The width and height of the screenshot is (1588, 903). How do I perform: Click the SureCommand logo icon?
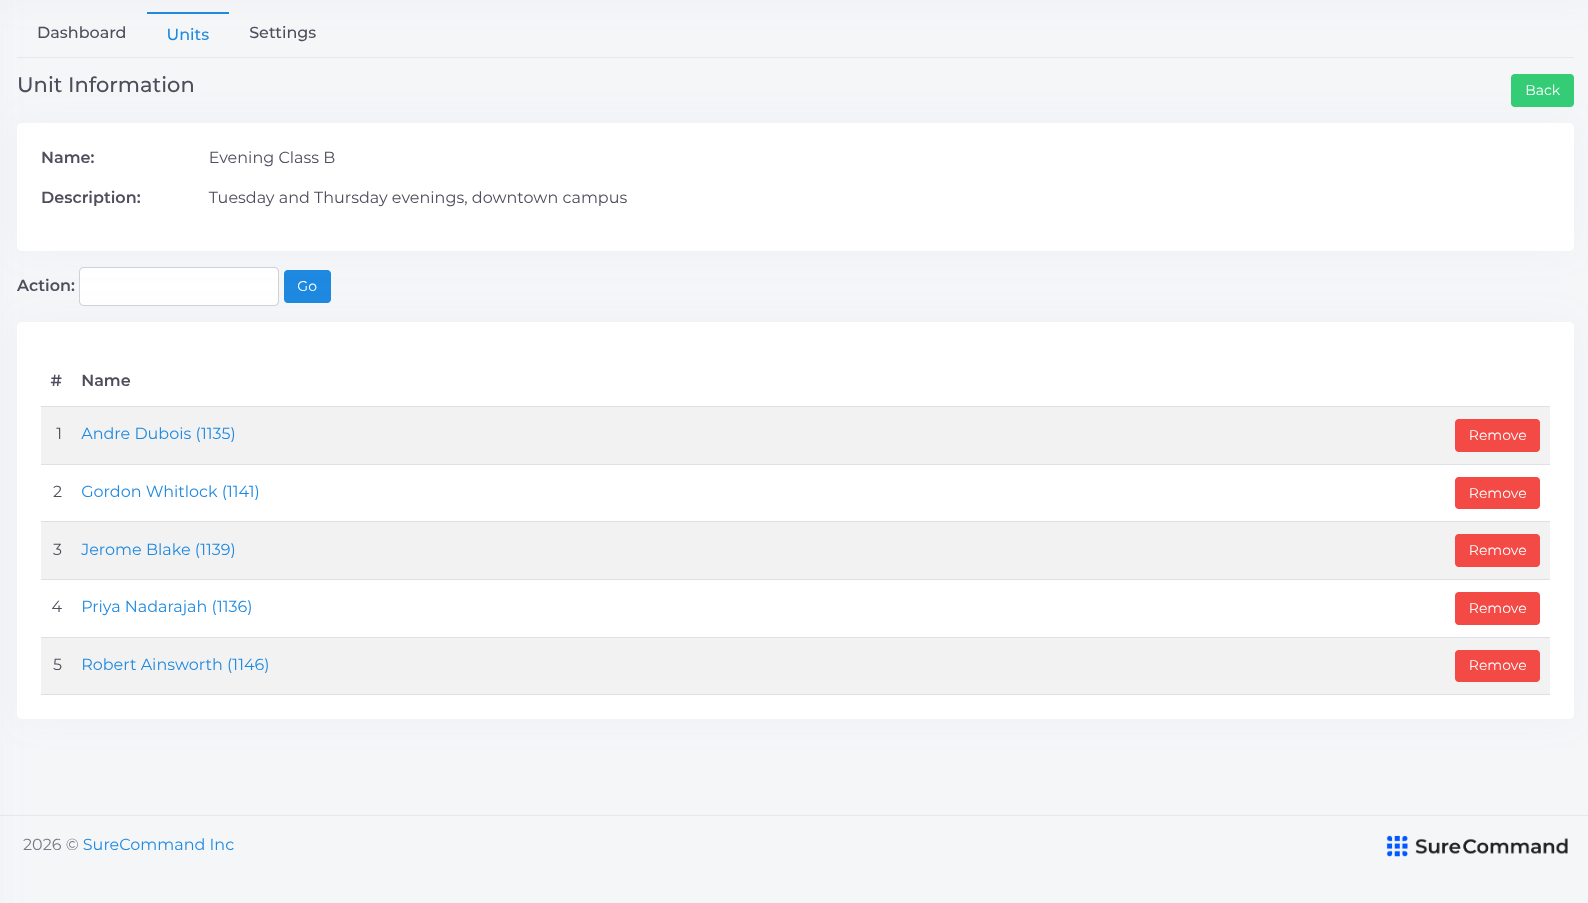pyautogui.click(x=1397, y=847)
